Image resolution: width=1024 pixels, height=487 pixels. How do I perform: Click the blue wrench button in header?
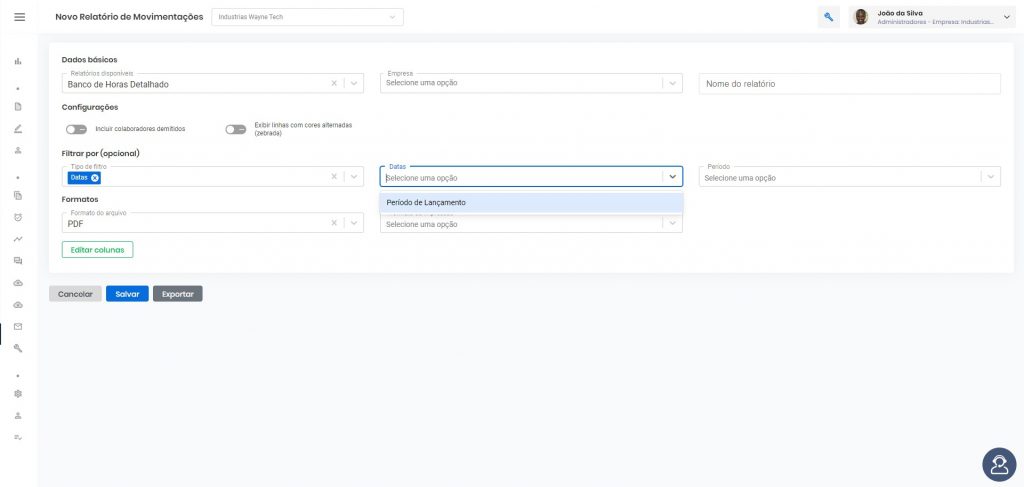coord(829,18)
